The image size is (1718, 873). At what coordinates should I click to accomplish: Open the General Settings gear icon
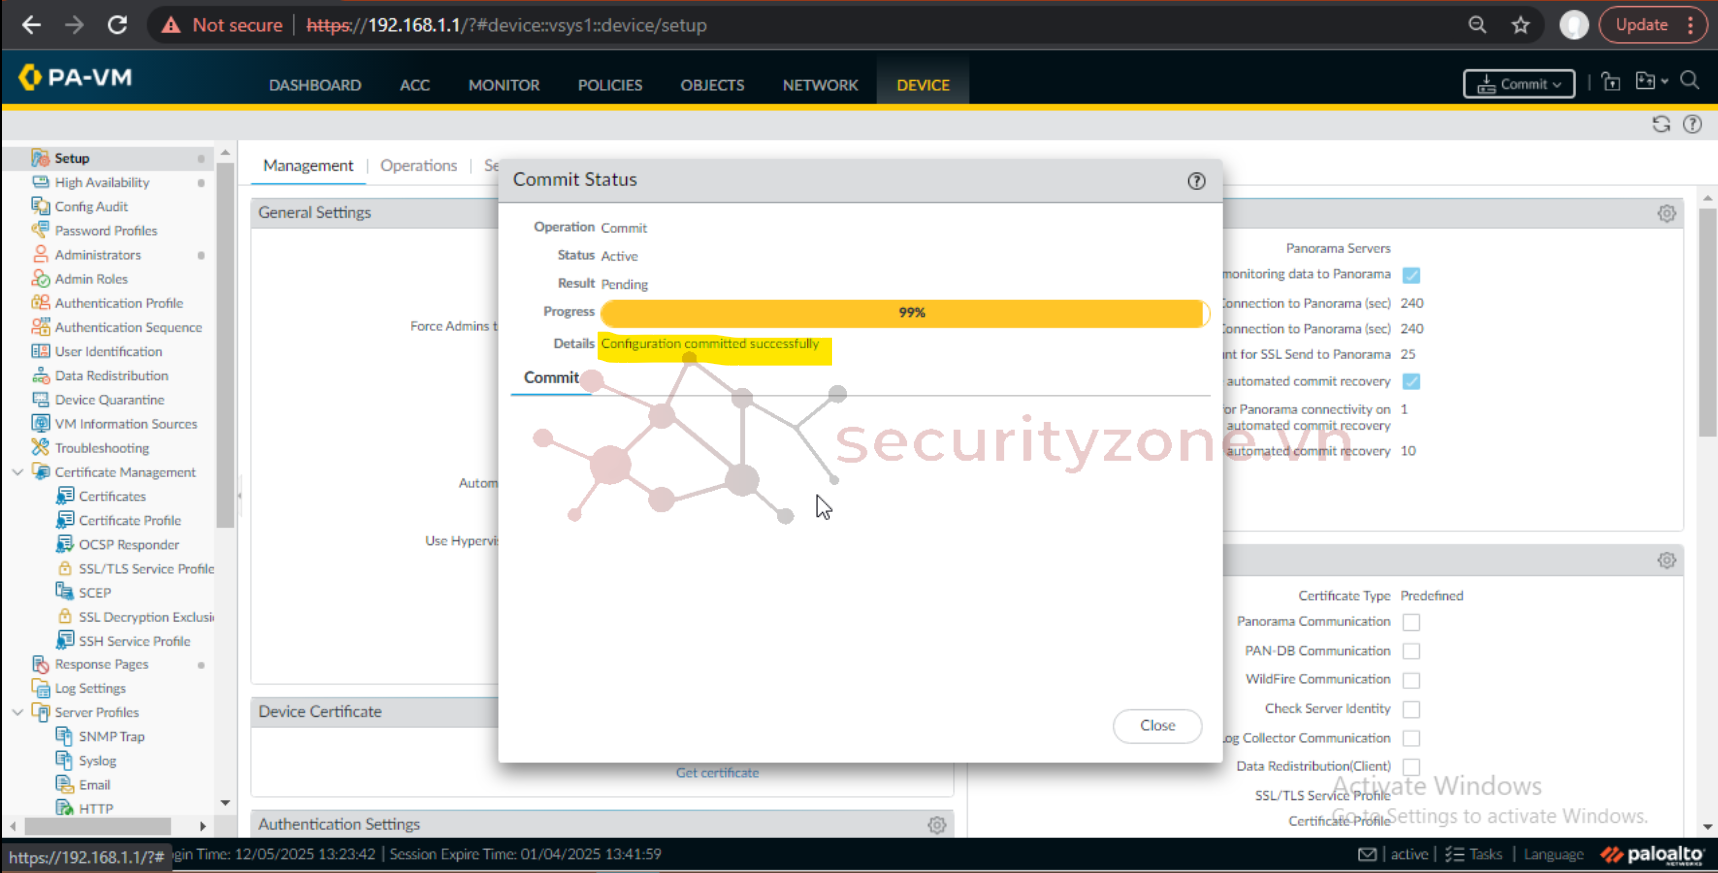click(x=1666, y=213)
